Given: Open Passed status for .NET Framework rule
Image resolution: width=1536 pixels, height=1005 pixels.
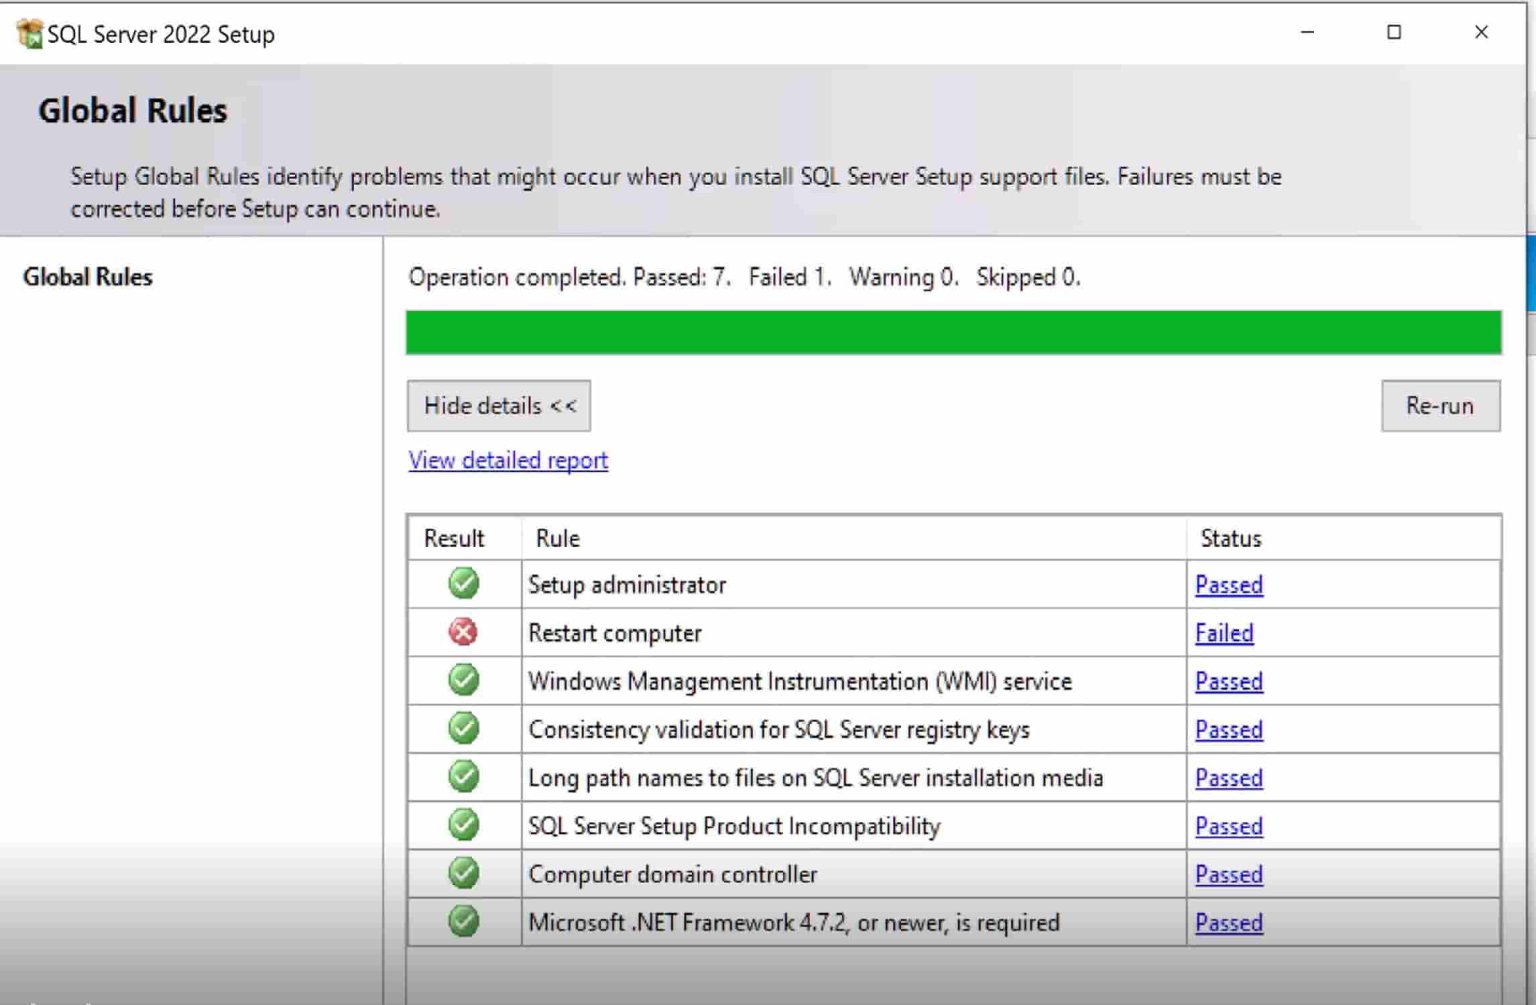Looking at the screenshot, I should point(1228,921).
